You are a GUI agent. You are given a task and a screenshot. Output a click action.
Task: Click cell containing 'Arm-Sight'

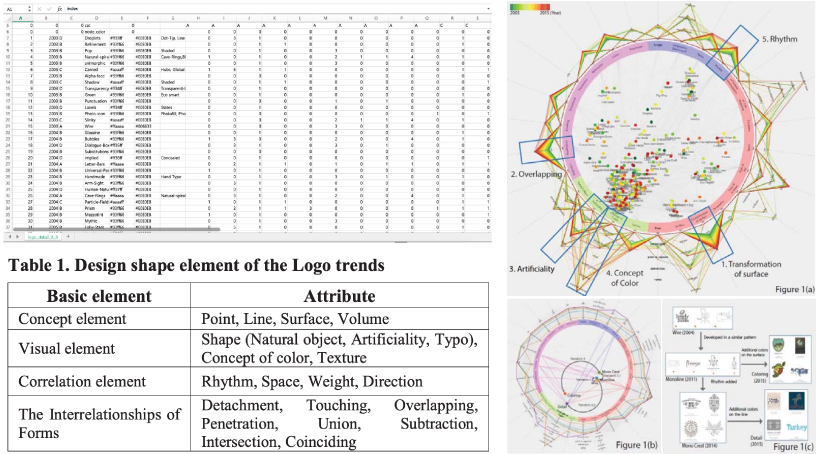94,183
